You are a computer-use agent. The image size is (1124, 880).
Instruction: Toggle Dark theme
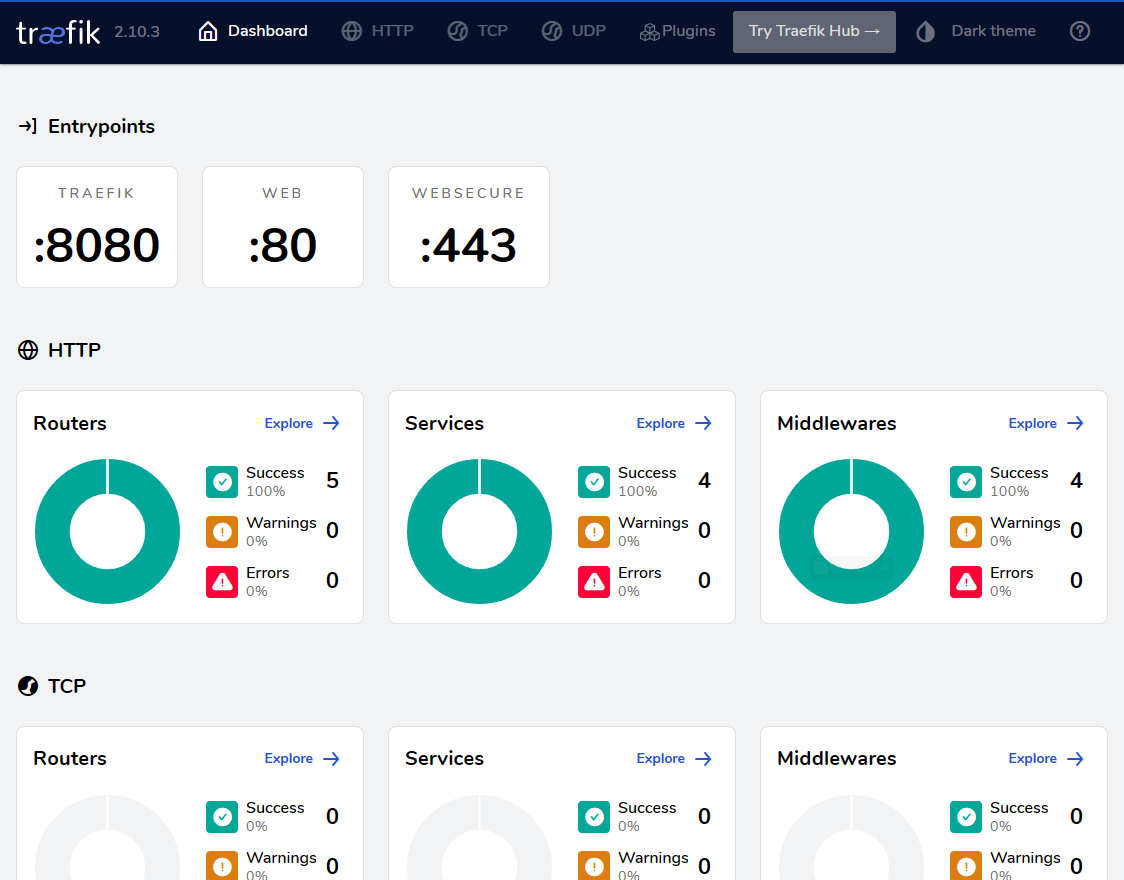coord(976,31)
